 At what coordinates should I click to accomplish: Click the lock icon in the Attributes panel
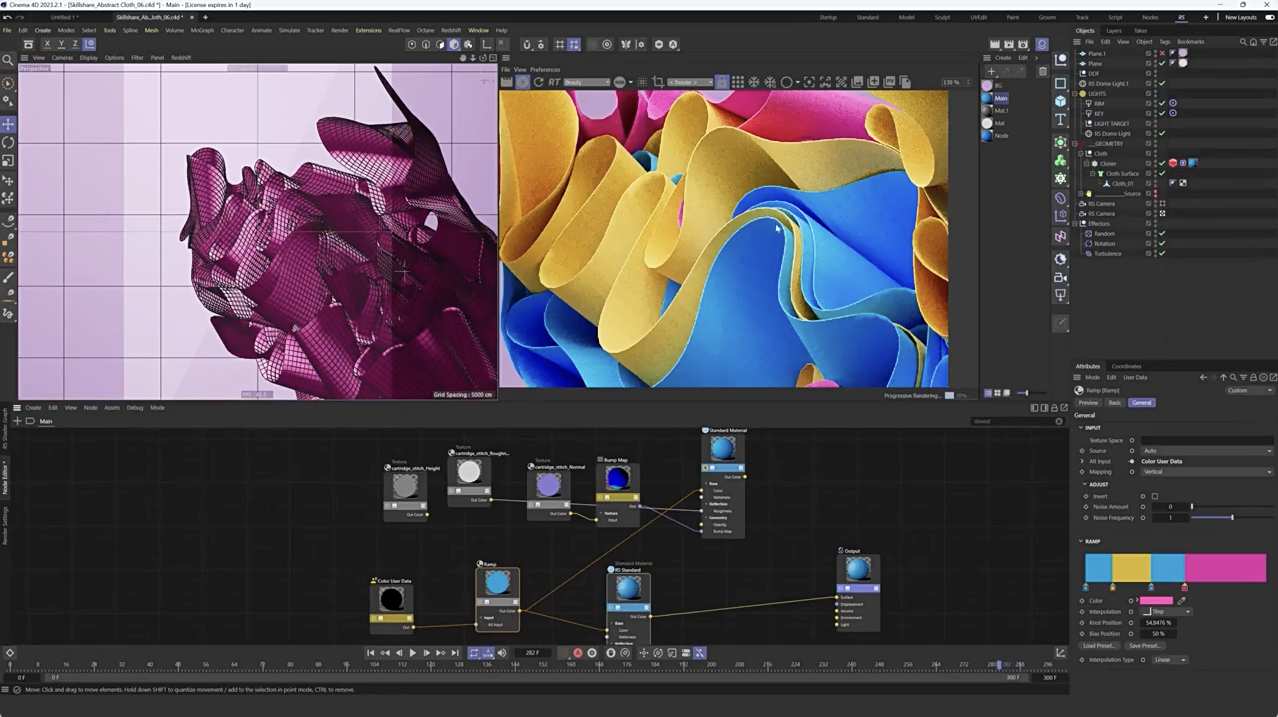(x=1253, y=377)
